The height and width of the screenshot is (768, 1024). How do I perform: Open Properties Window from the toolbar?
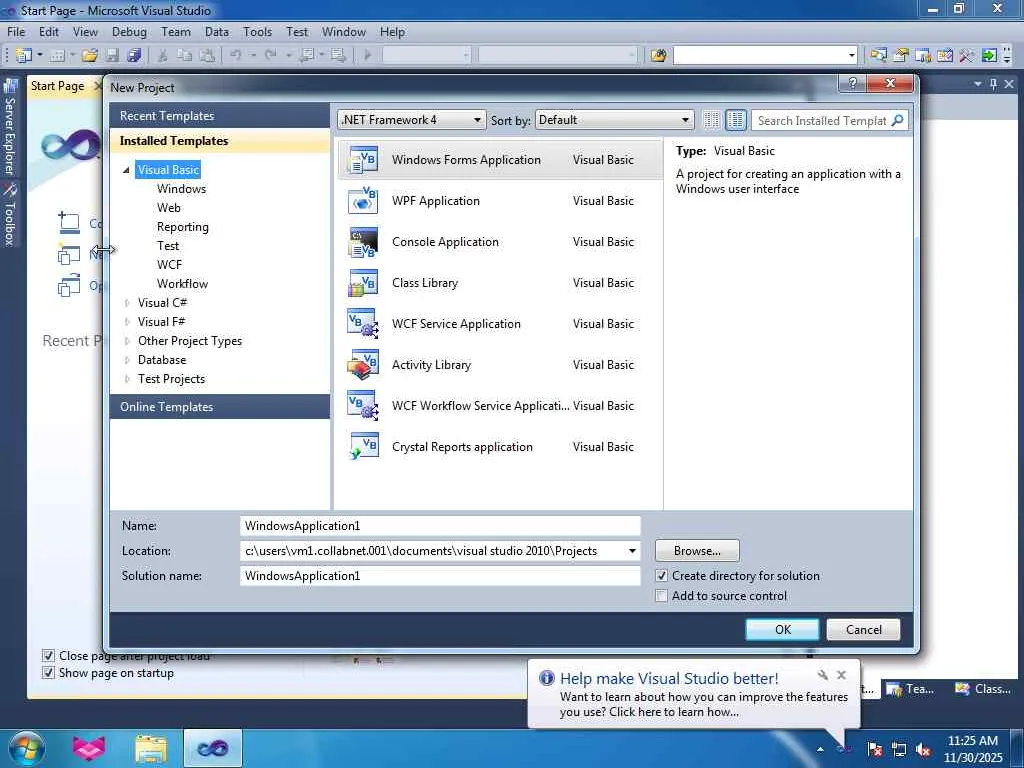pos(901,56)
